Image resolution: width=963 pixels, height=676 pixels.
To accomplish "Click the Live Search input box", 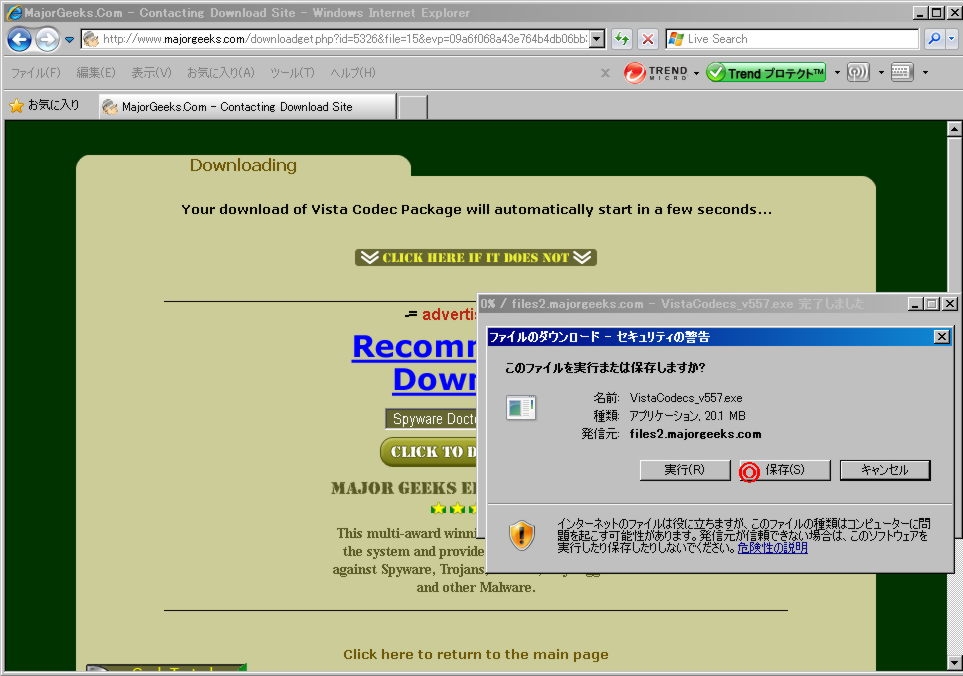I will [x=792, y=39].
